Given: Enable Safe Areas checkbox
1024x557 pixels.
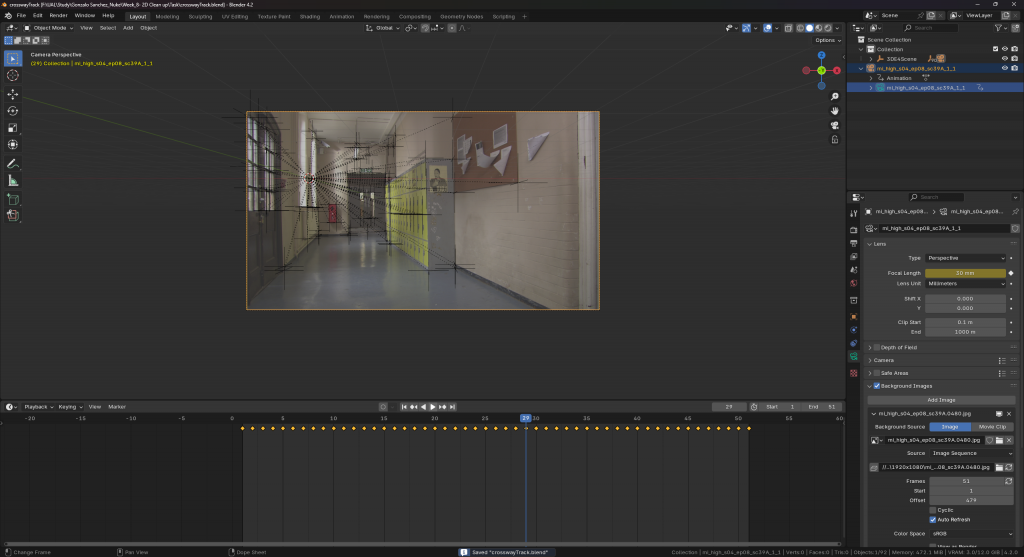Looking at the screenshot, I should coord(876,373).
